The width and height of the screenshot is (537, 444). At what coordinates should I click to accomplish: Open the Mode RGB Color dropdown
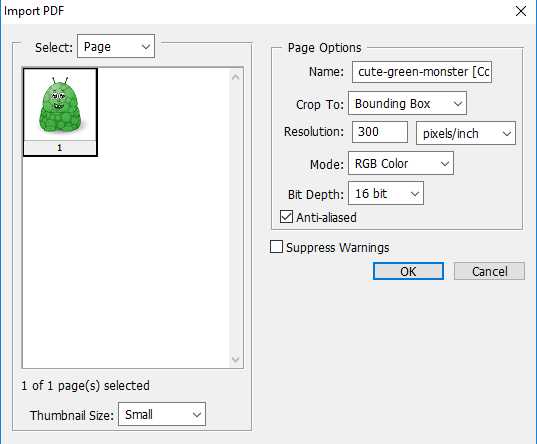coord(401,163)
